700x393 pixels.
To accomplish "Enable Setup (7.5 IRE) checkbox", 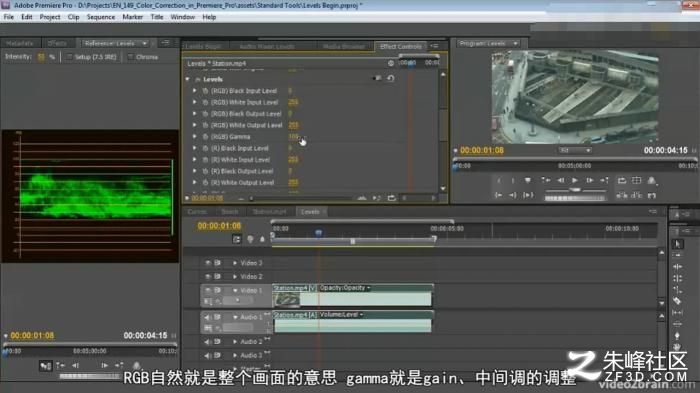I will pos(69,57).
